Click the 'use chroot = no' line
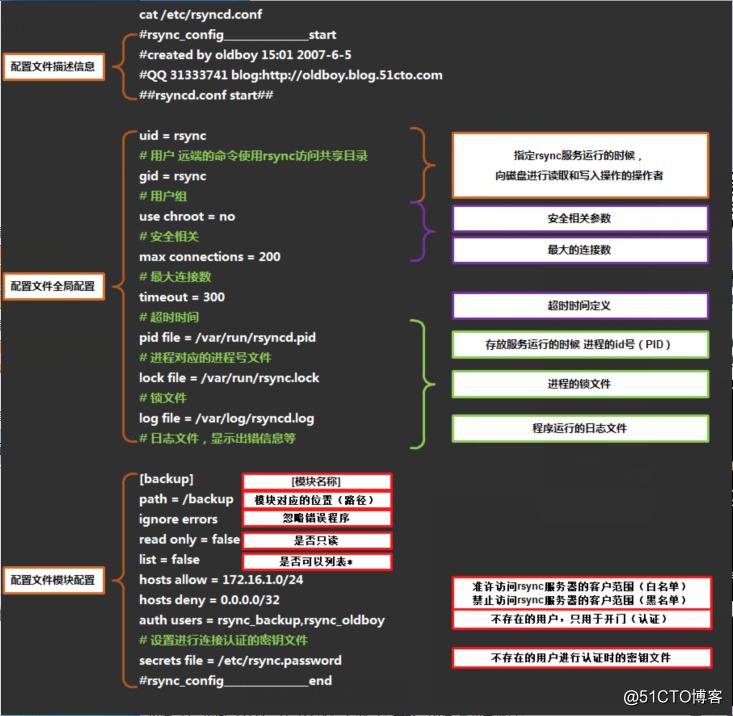Screen dimensions: 733x716 187,216
